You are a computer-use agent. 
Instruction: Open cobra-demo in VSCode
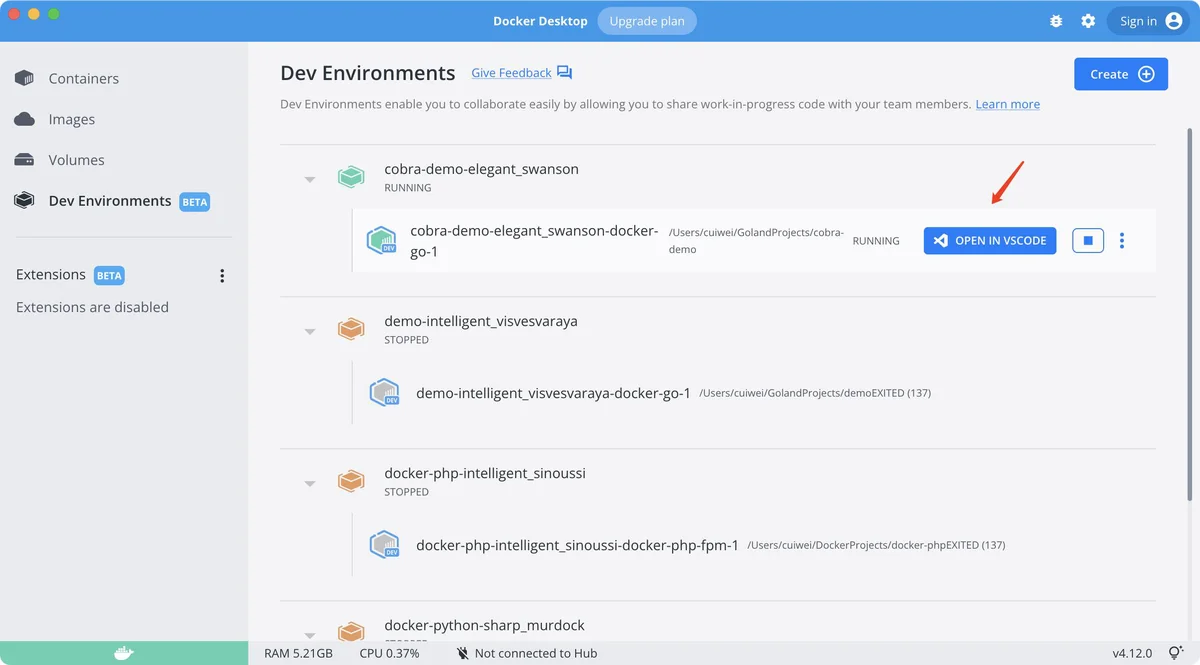(x=990, y=241)
